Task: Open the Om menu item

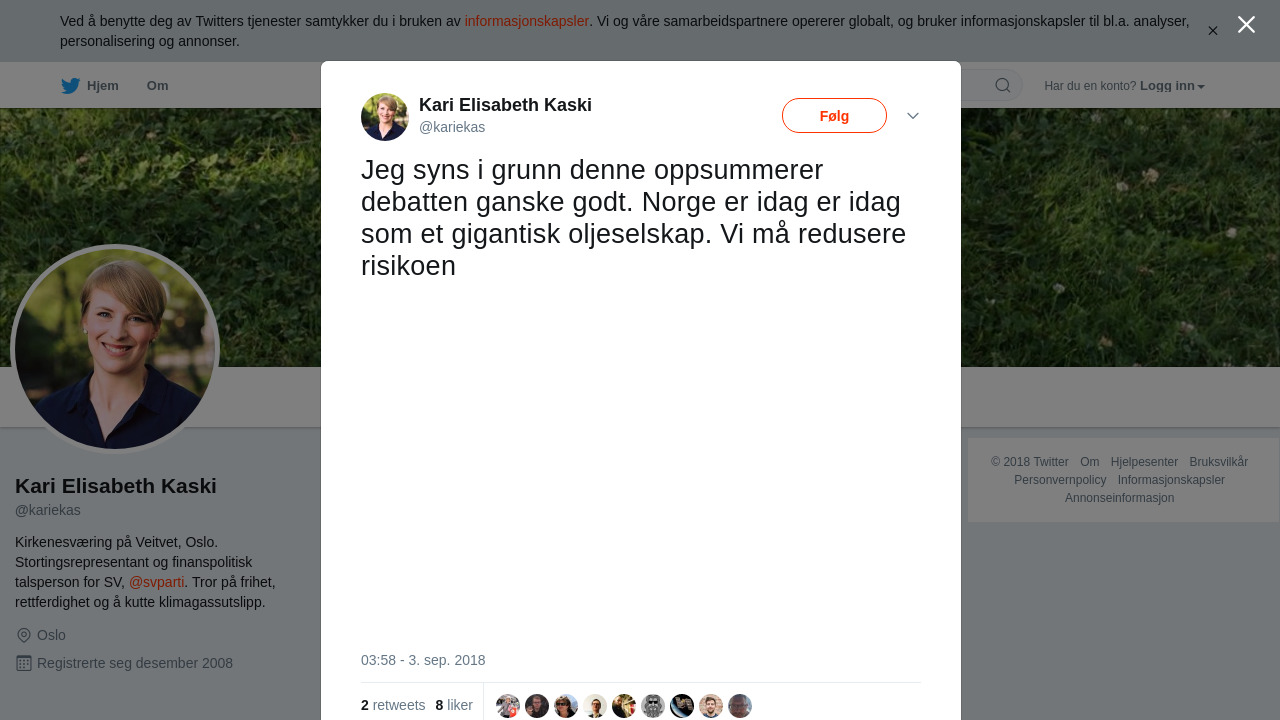Action: [x=158, y=86]
